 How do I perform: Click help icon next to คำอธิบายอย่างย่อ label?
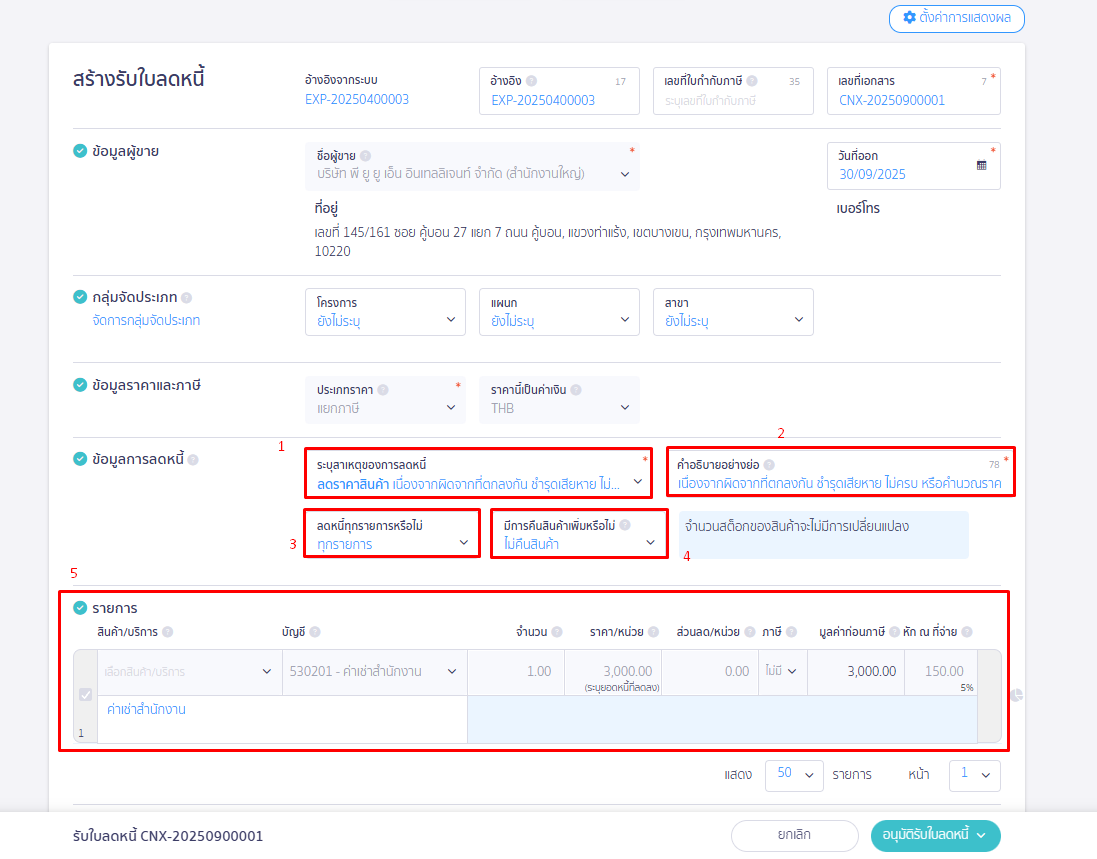[769, 466]
